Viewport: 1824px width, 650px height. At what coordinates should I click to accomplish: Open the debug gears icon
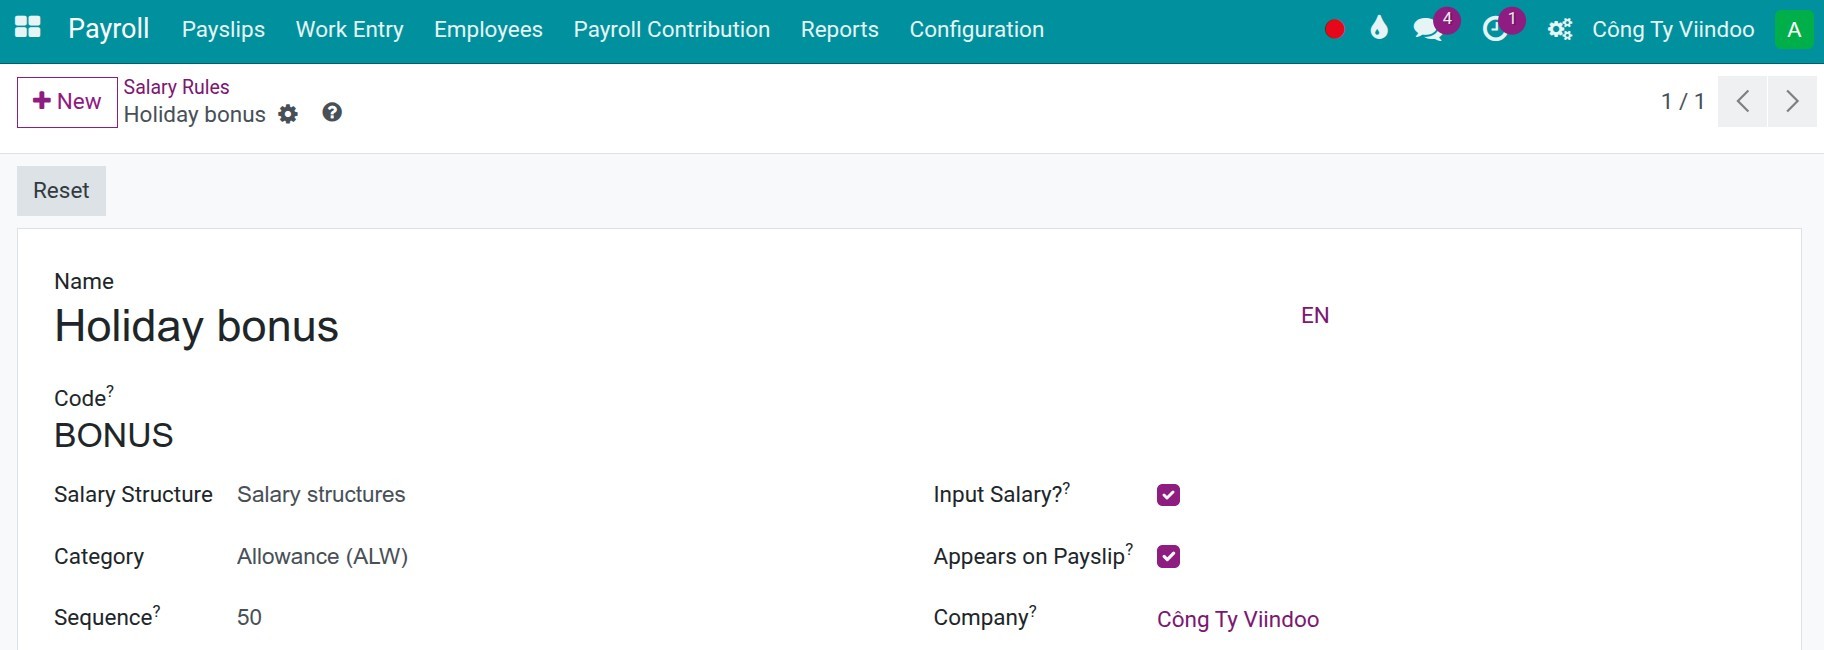point(1560,29)
